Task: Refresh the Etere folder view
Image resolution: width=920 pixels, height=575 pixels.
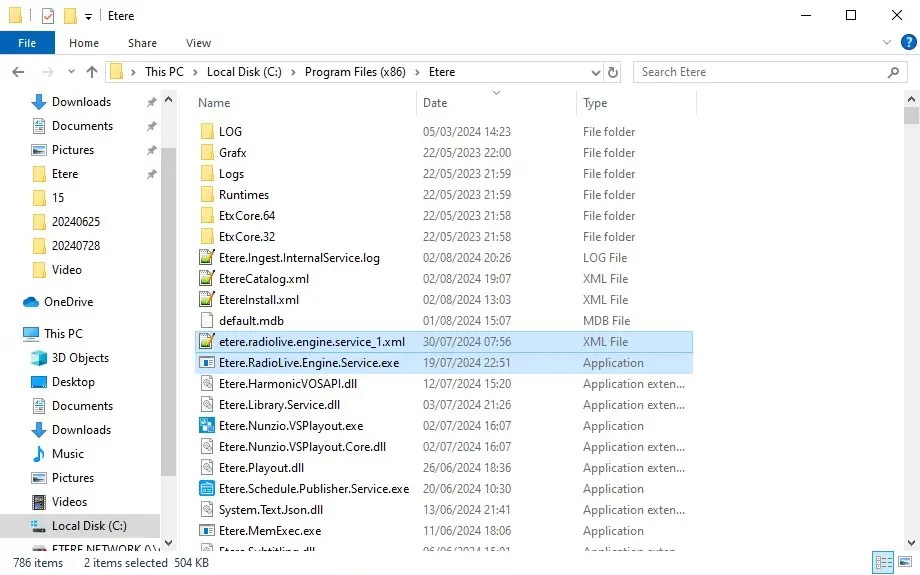Action: [x=613, y=72]
